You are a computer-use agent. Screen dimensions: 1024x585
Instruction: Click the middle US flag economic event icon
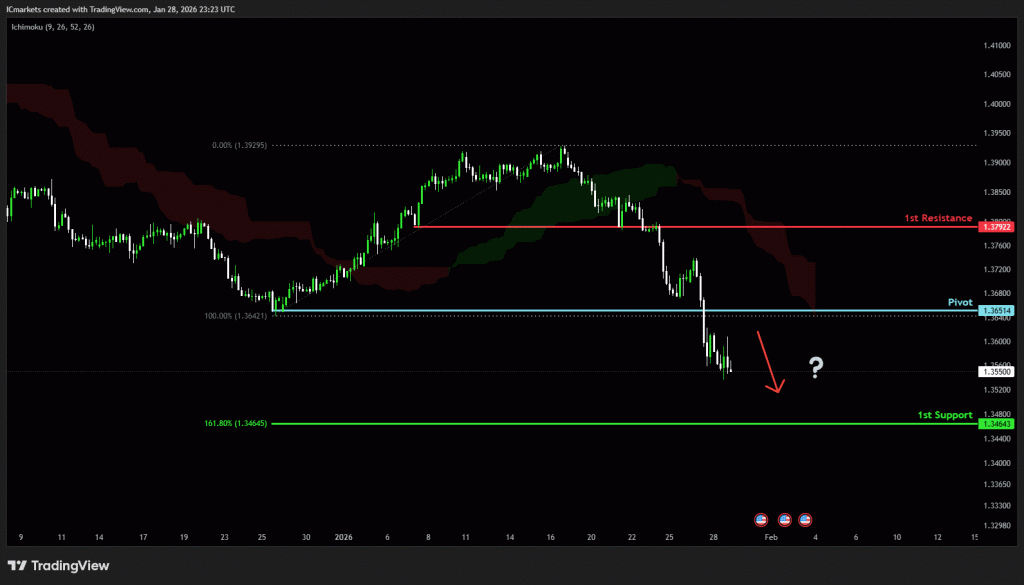(783, 520)
